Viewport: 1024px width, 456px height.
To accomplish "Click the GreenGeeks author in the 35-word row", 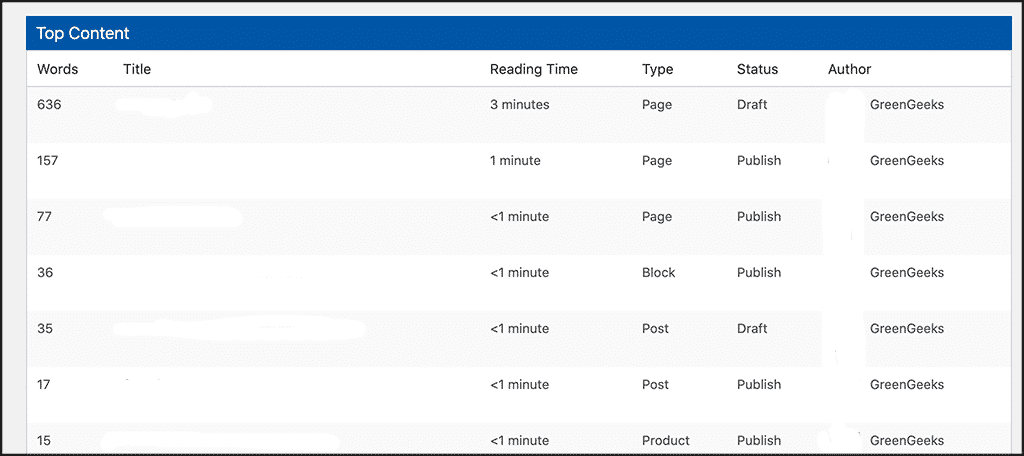I will coord(907,329).
